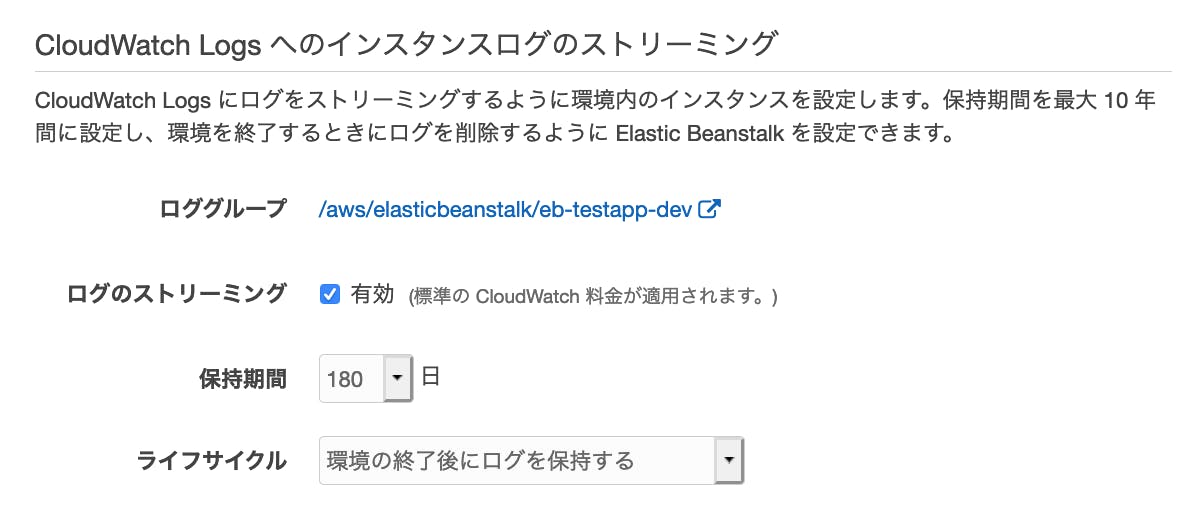Viewport: 1184px width, 514px height.
Task: Click the 180 value in retention box
Action: point(346,380)
